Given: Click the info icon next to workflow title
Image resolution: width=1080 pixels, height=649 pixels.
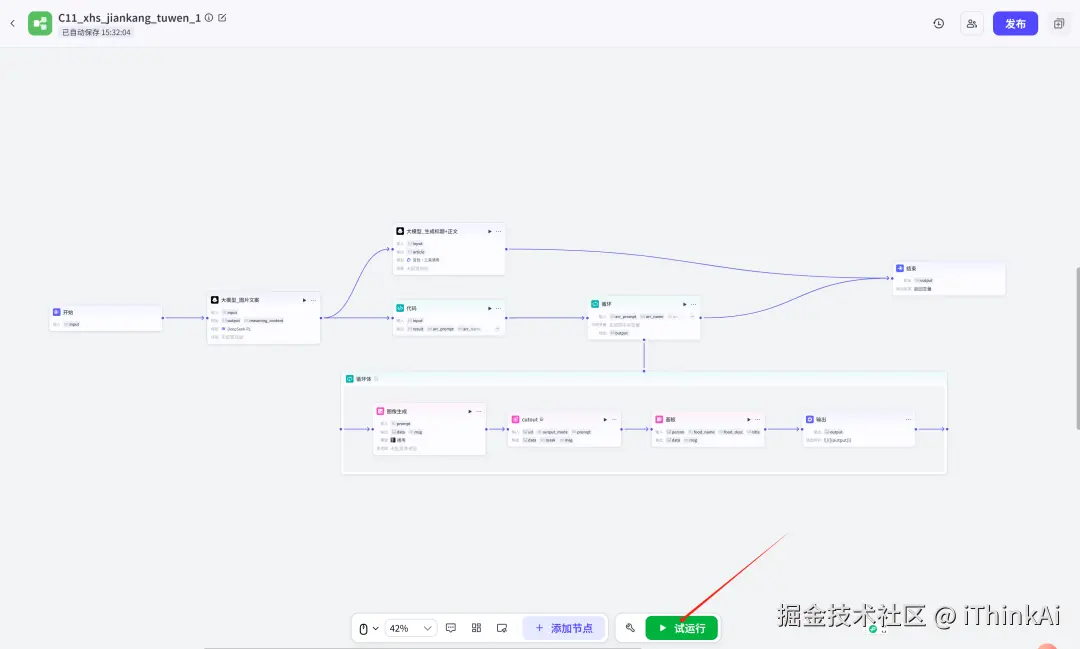Looking at the screenshot, I should (208, 17).
